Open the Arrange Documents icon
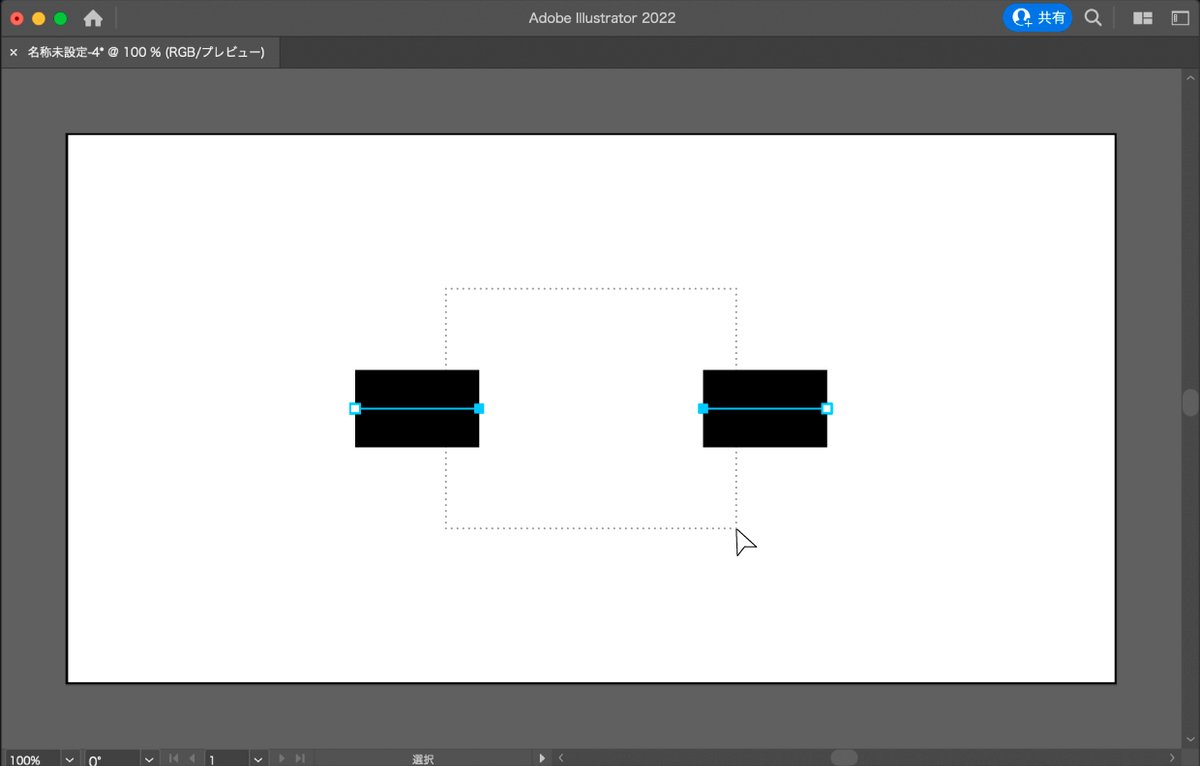The height and width of the screenshot is (766, 1200). 1142,18
